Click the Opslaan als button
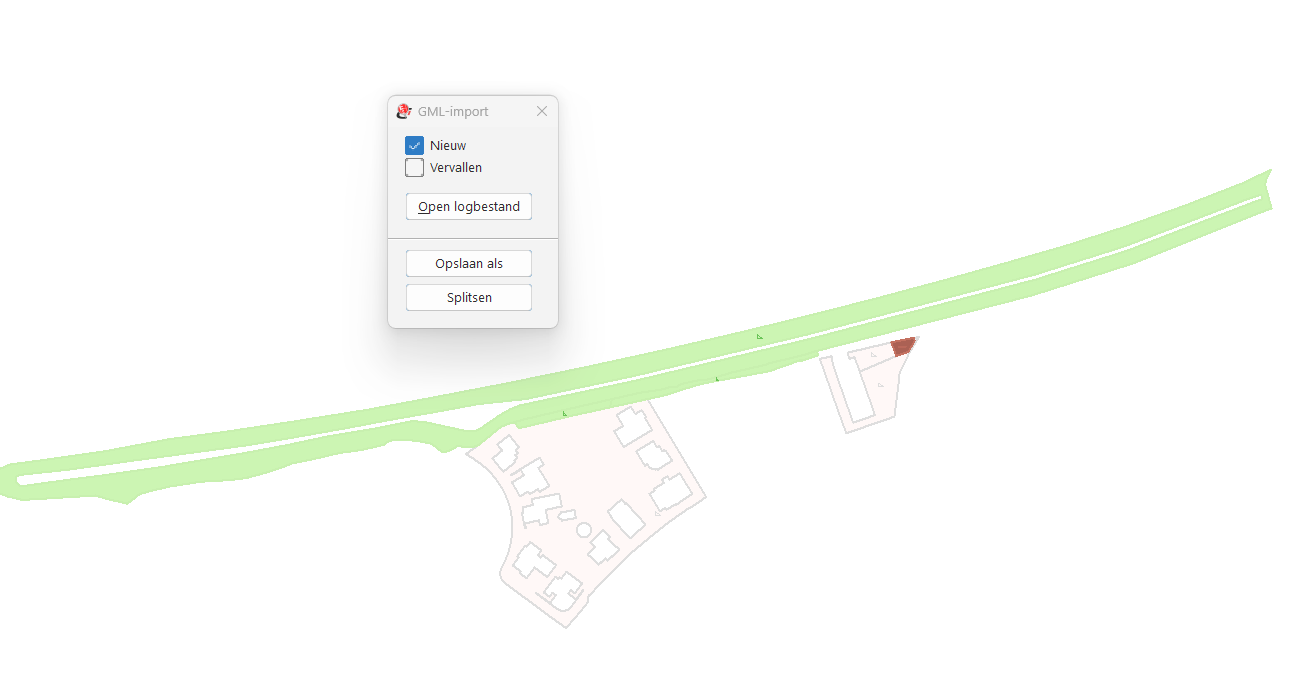 [469, 264]
